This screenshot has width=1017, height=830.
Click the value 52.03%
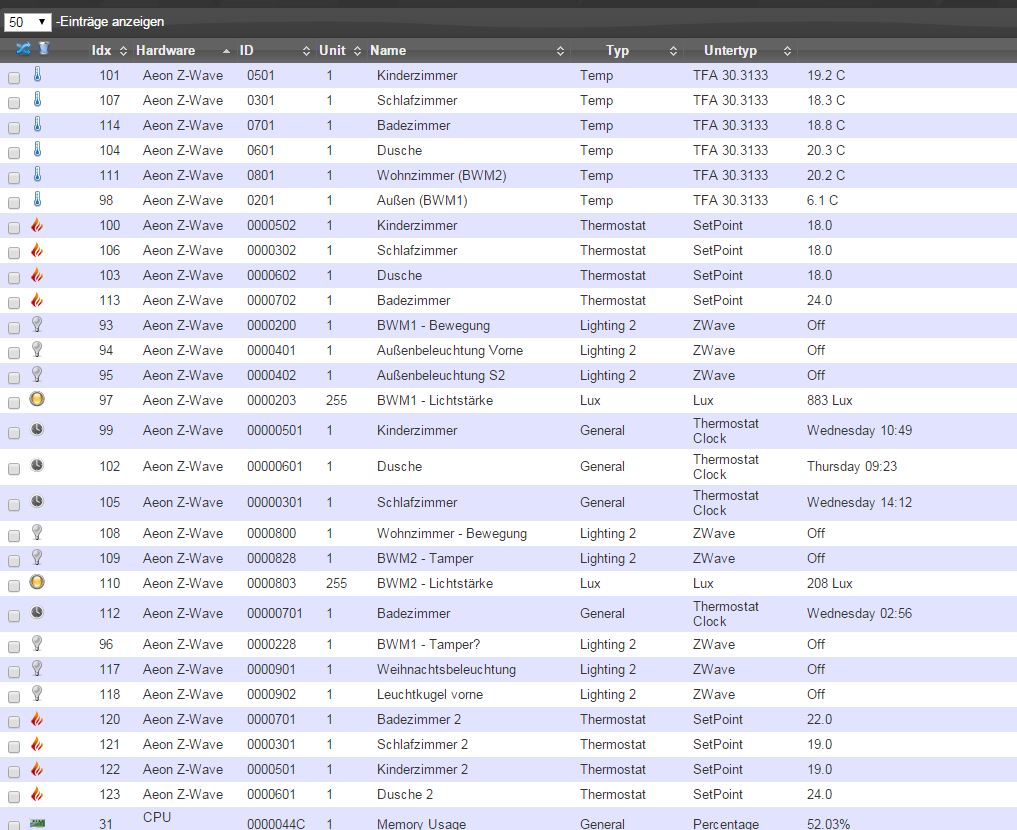click(x=828, y=824)
